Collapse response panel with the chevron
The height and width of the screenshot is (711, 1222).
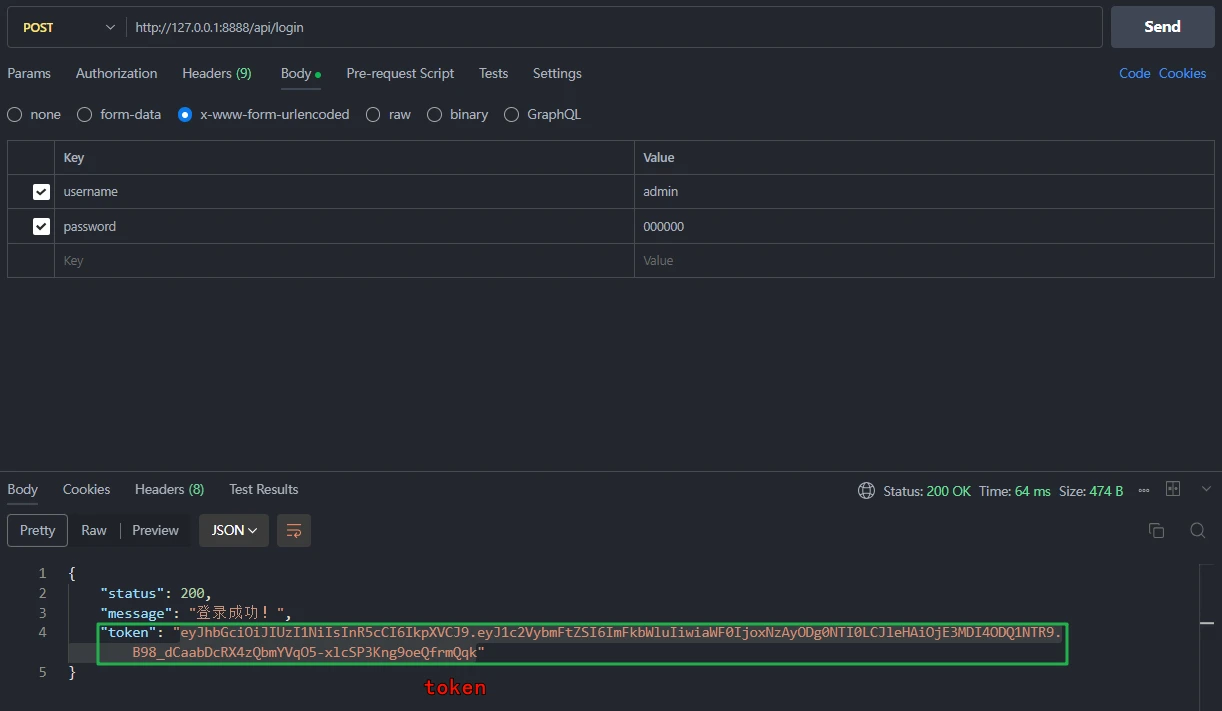[x=1206, y=489]
